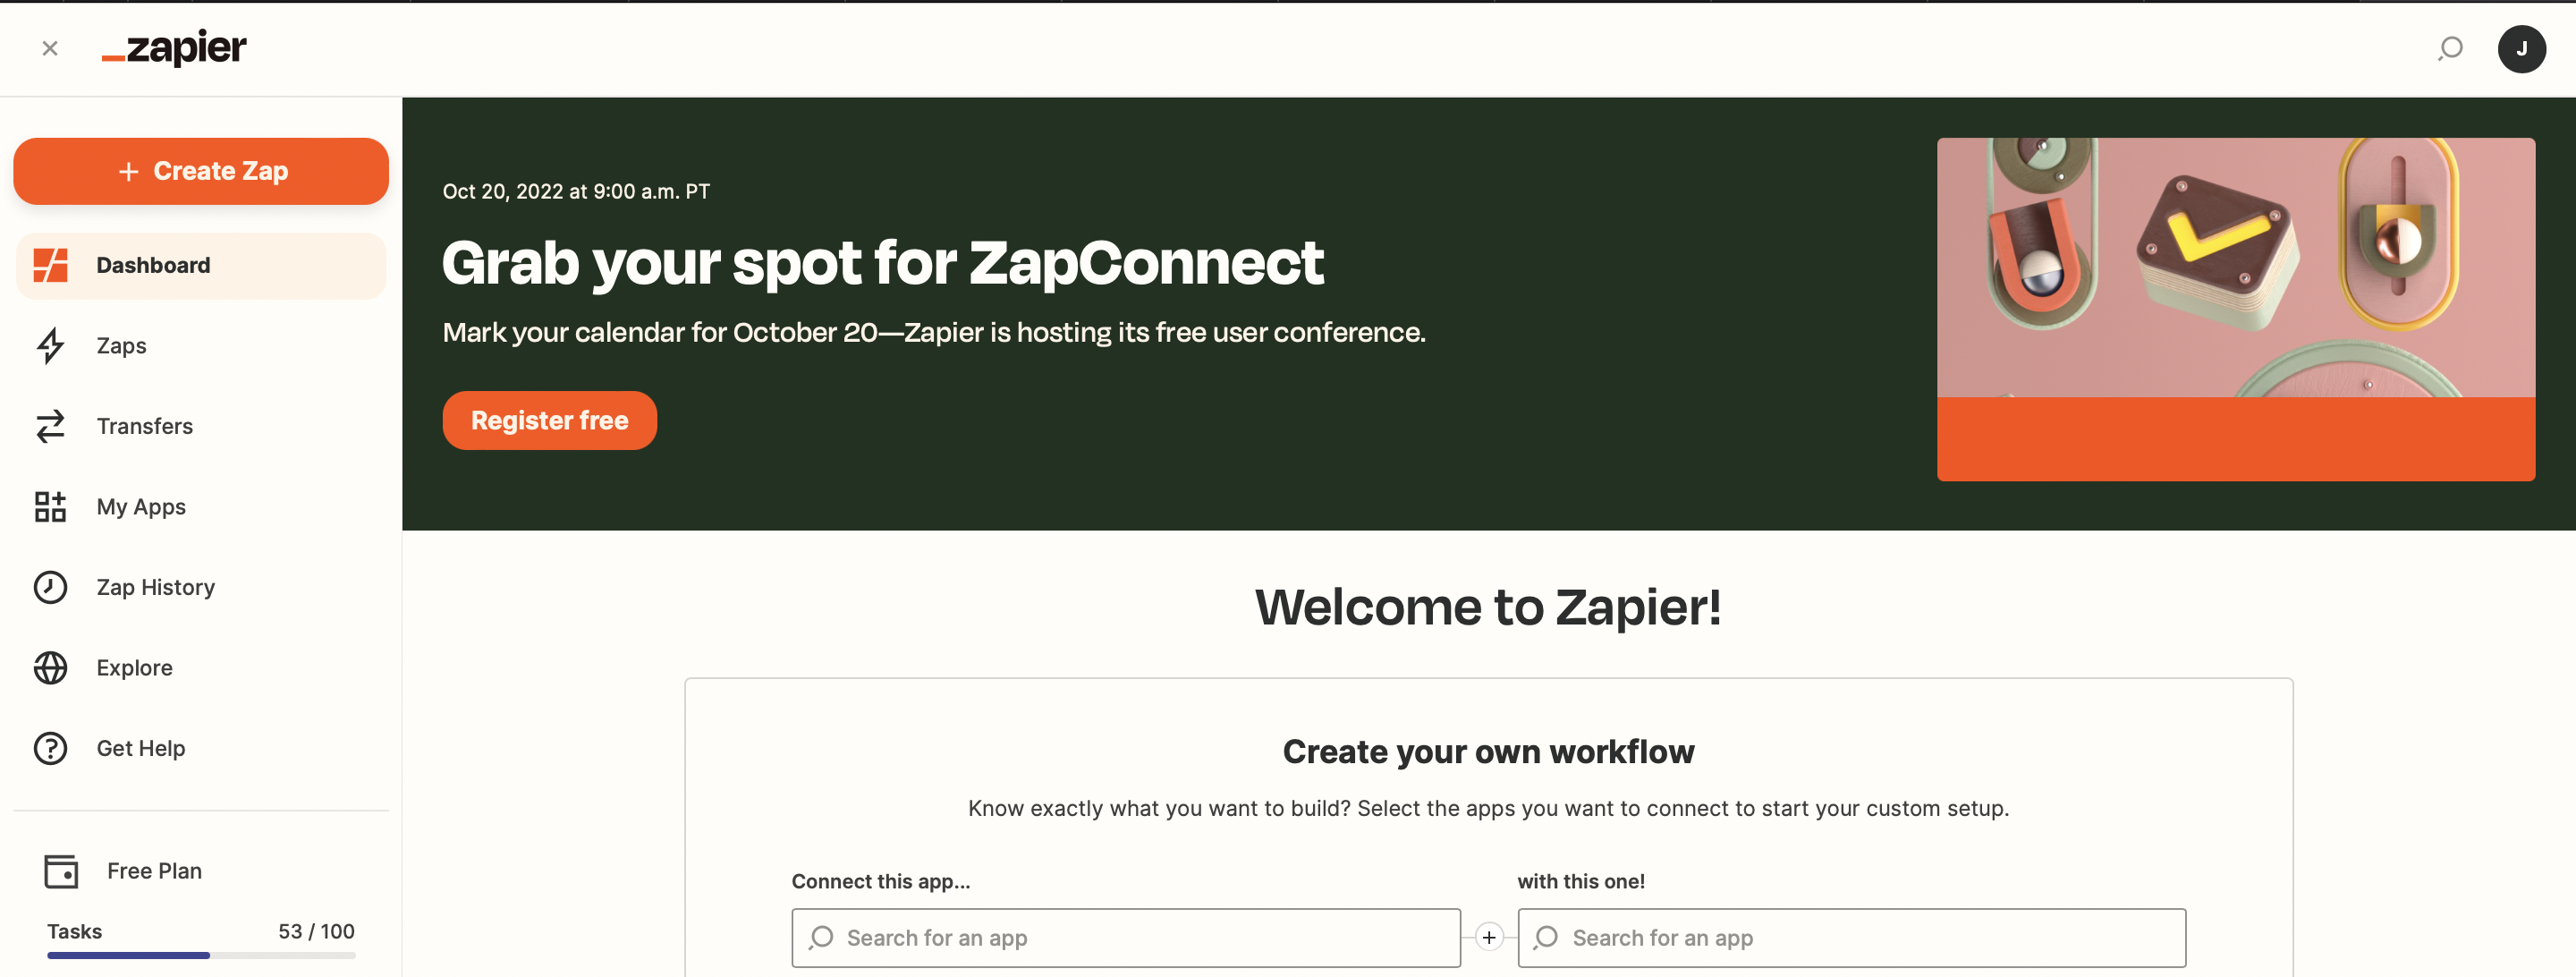Close the sidebar with the X icon
2576x977 pixels.
50,48
